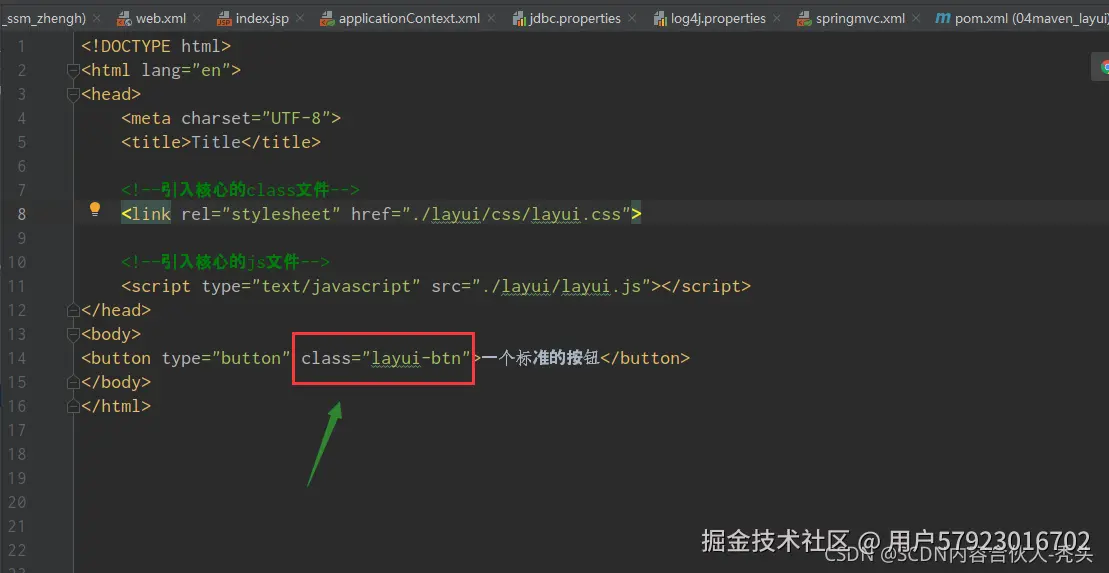Image resolution: width=1109 pixels, height=573 pixels.
Task: Close the jdbc.properties tab
Action: (x=632, y=18)
